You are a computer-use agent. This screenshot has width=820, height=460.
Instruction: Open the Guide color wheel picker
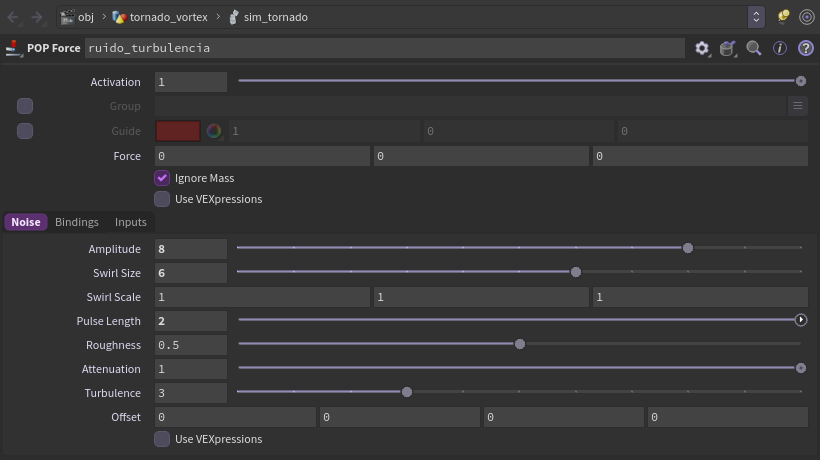point(214,131)
